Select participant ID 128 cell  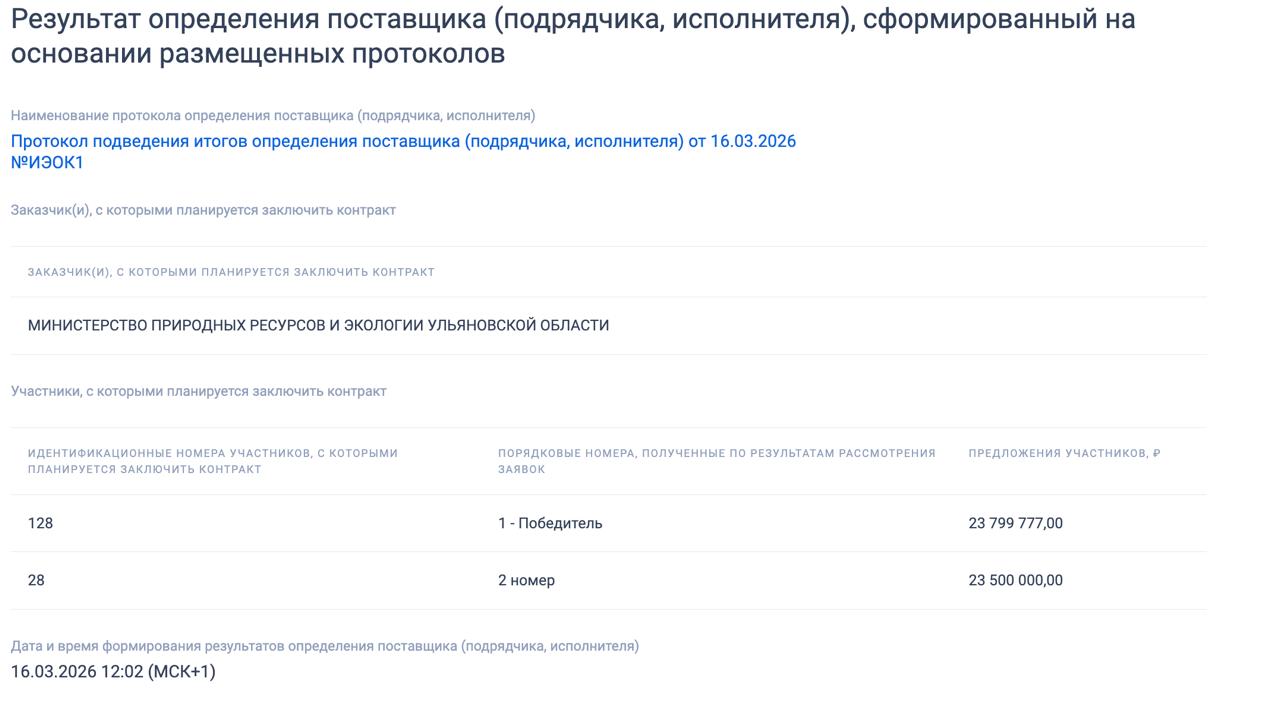click(41, 523)
